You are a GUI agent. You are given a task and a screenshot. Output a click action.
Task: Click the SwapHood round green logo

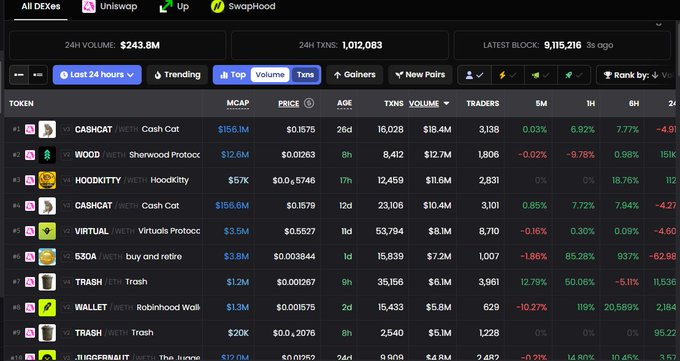coord(217,6)
